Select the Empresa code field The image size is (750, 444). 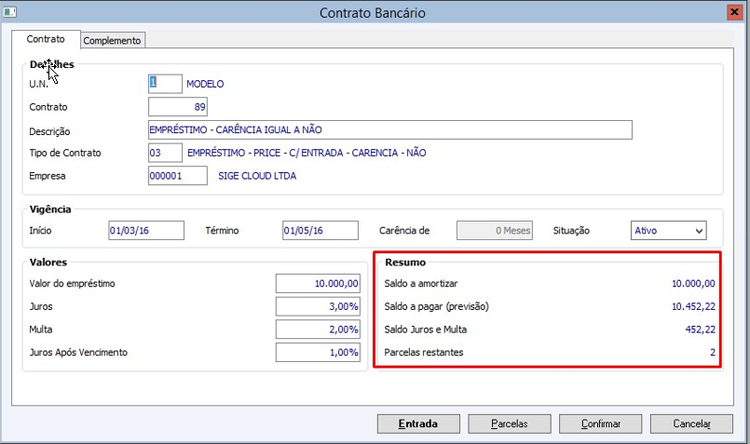tap(178, 176)
